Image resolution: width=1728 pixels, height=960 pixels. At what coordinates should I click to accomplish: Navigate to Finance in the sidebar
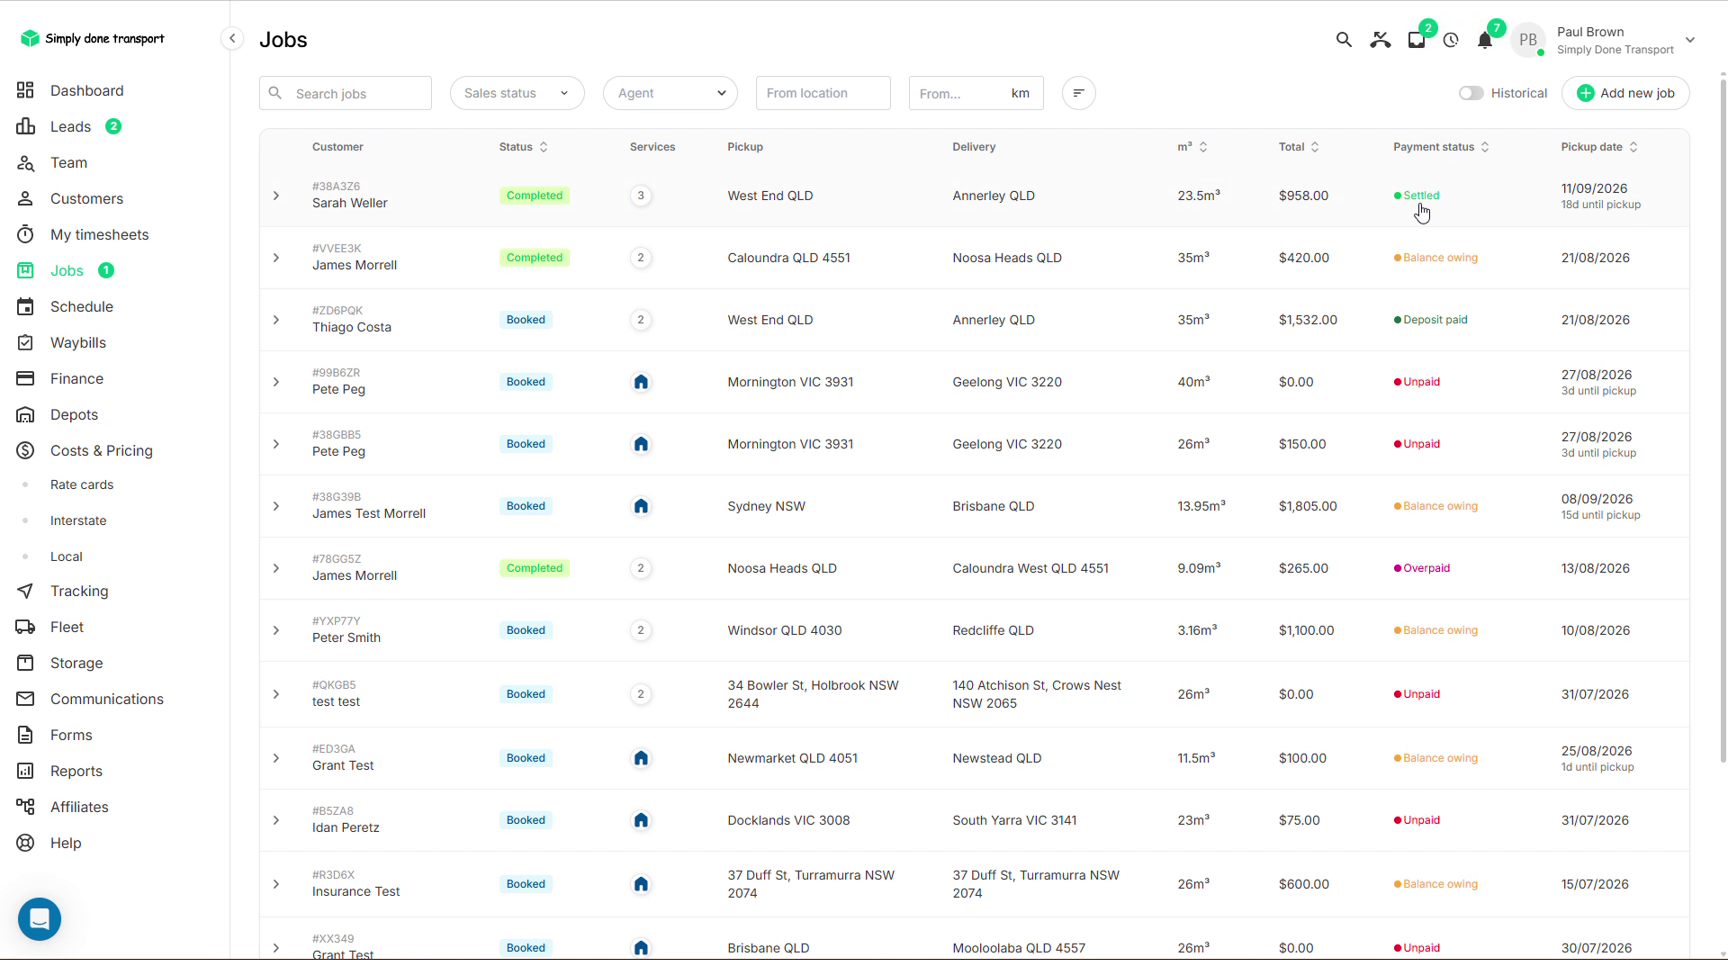coord(77,378)
